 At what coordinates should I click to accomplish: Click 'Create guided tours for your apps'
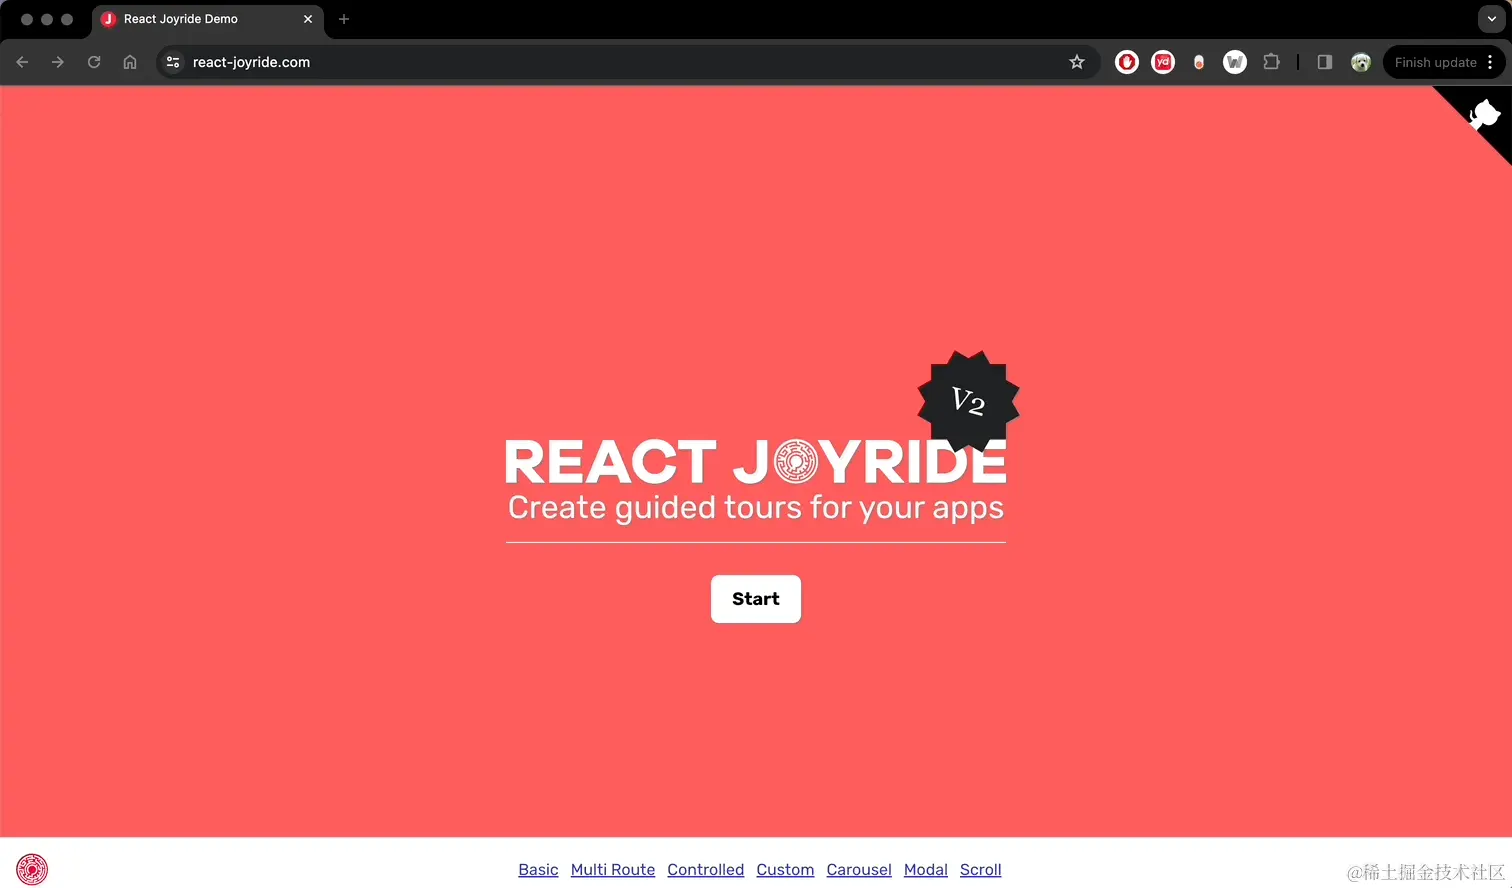pyautogui.click(x=756, y=508)
